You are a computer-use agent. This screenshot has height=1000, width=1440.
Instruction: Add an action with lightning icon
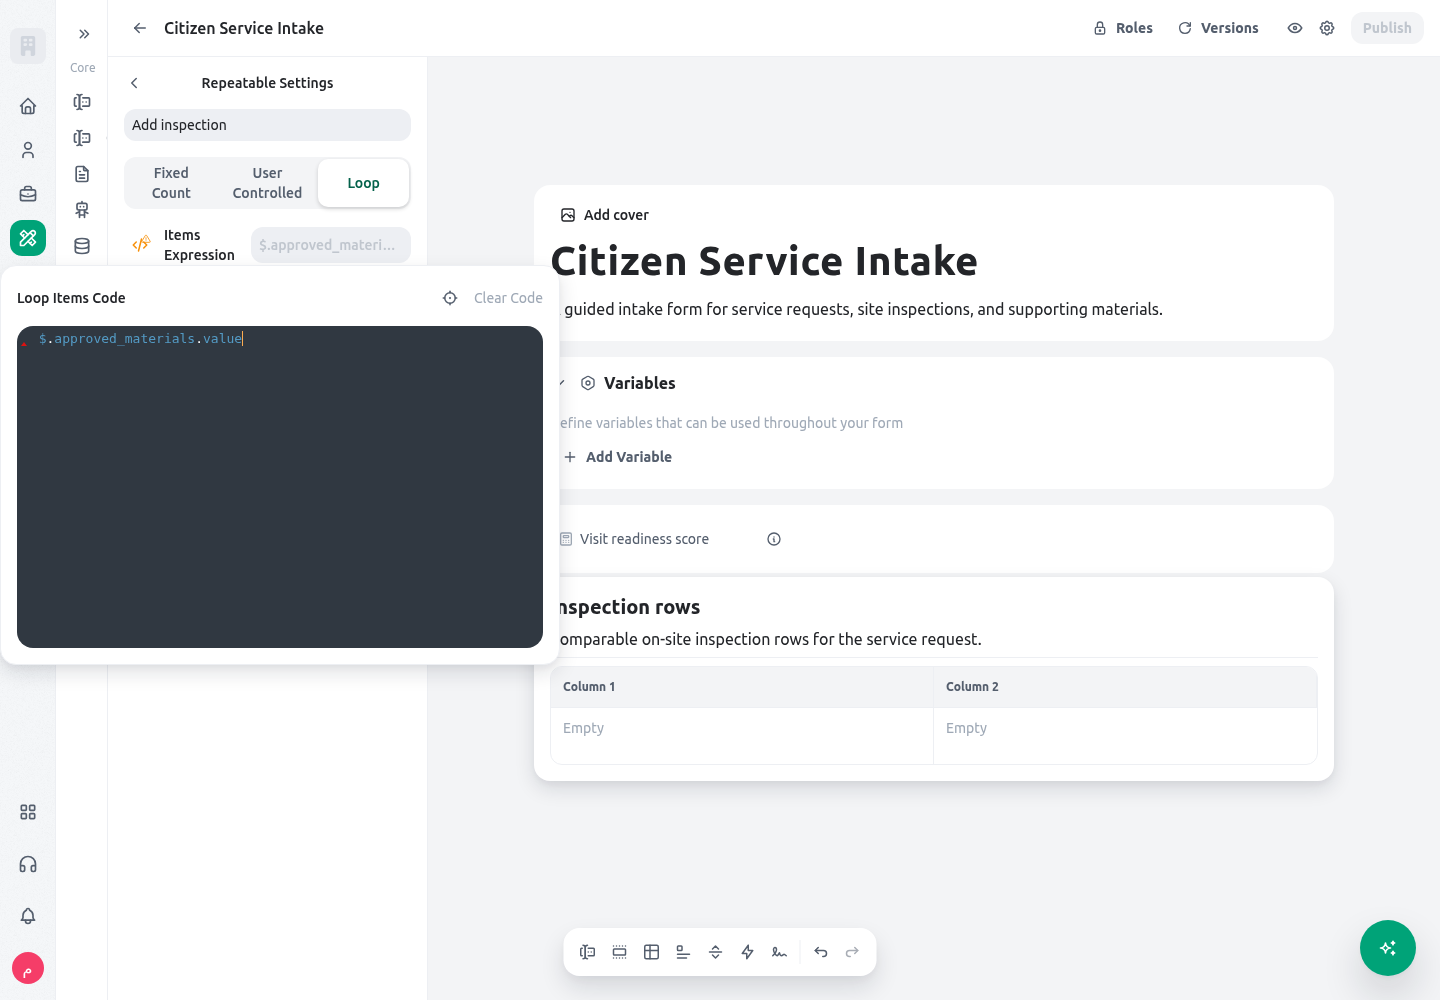pos(748,952)
